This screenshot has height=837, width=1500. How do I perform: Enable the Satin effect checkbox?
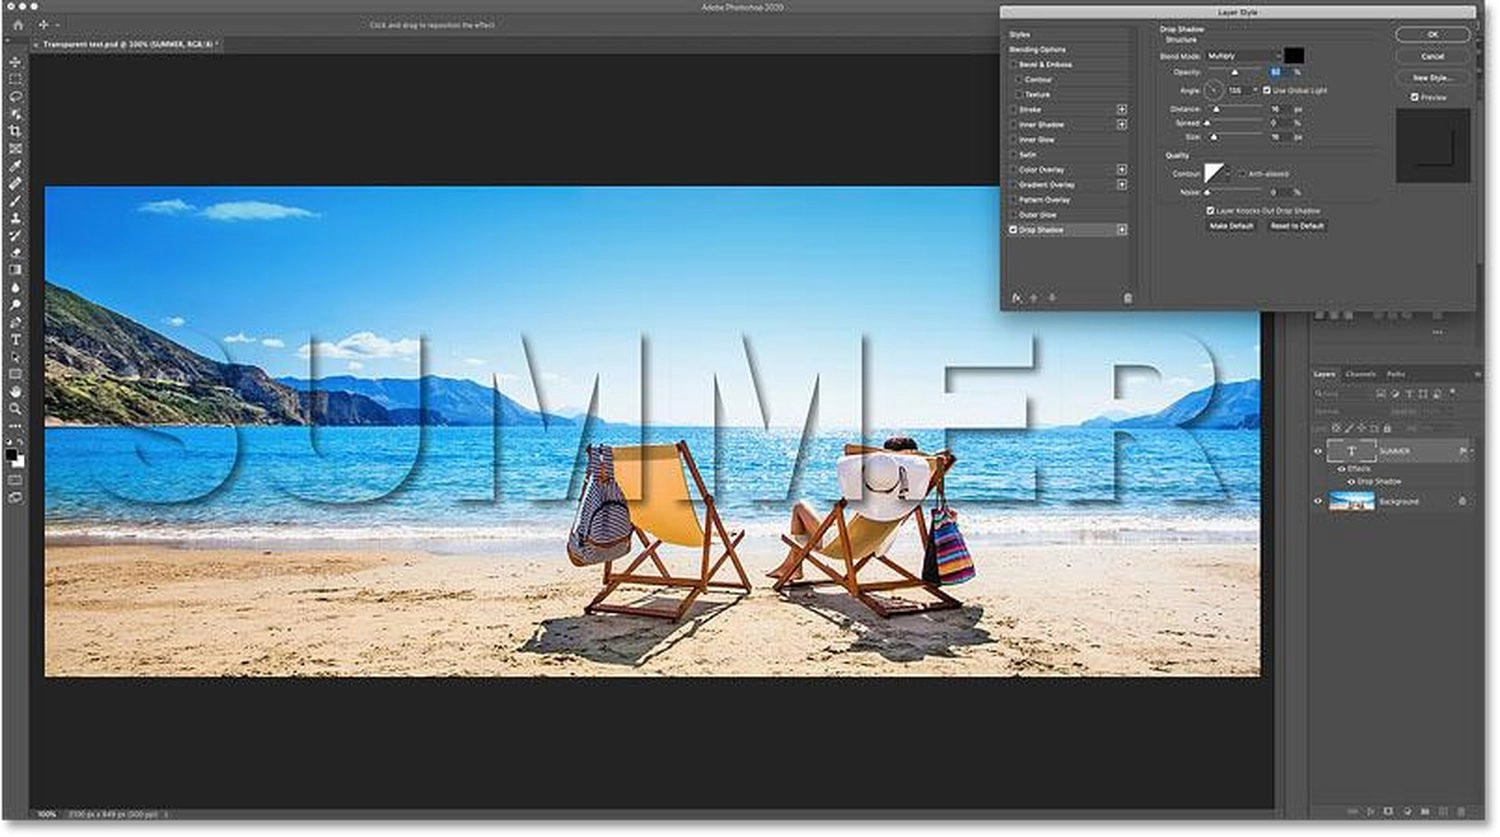pyautogui.click(x=1013, y=155)
